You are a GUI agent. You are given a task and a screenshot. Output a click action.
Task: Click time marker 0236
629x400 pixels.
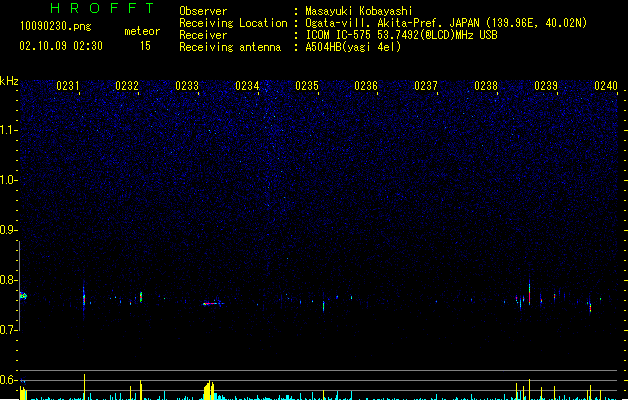coord(366,86)
